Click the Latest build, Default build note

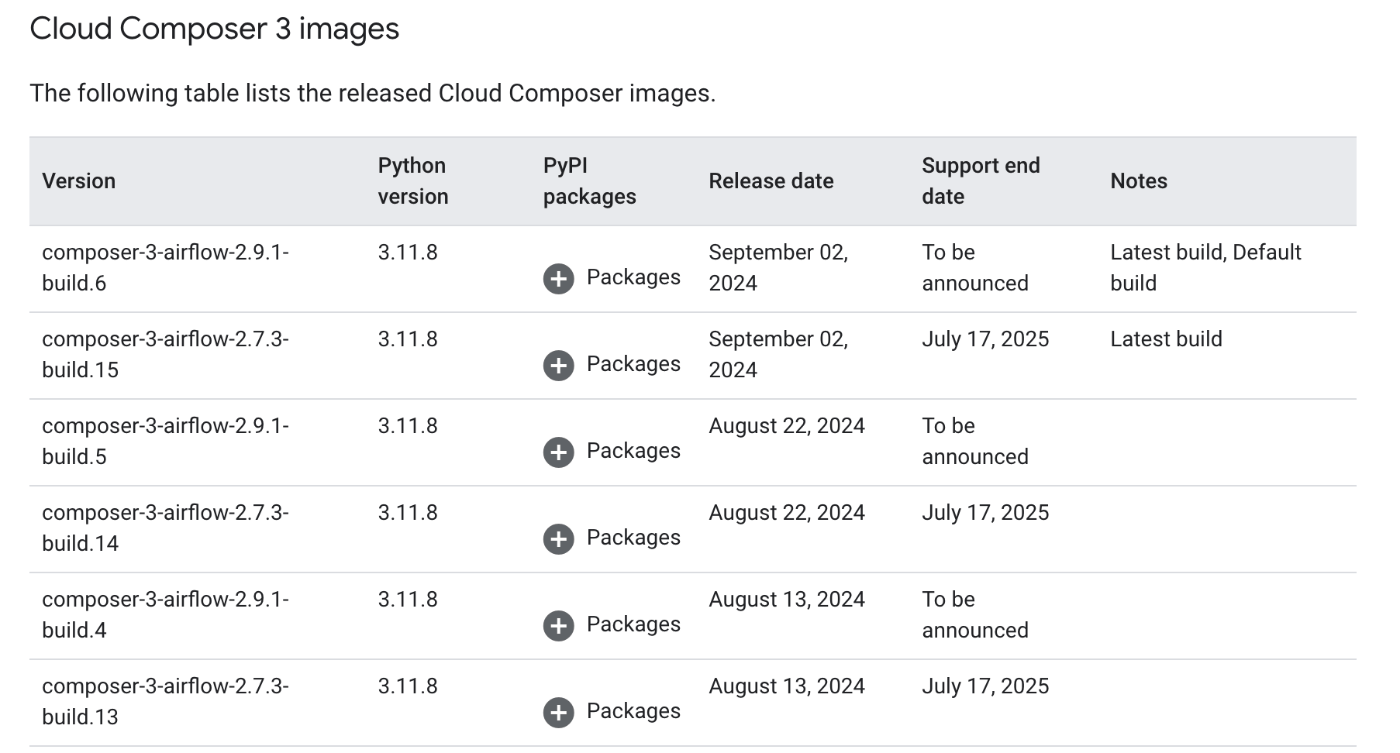tap(1206, 268)
